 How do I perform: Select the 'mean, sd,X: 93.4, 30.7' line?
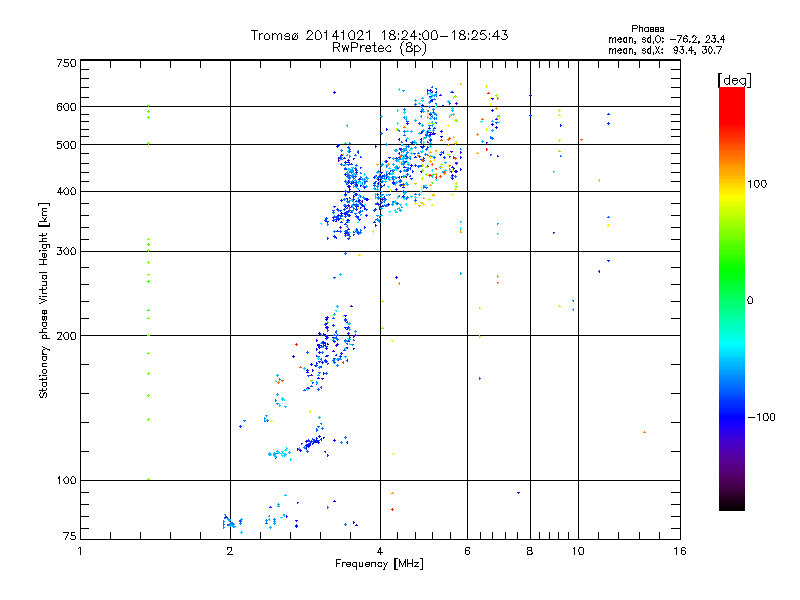(x=665, y=50)
